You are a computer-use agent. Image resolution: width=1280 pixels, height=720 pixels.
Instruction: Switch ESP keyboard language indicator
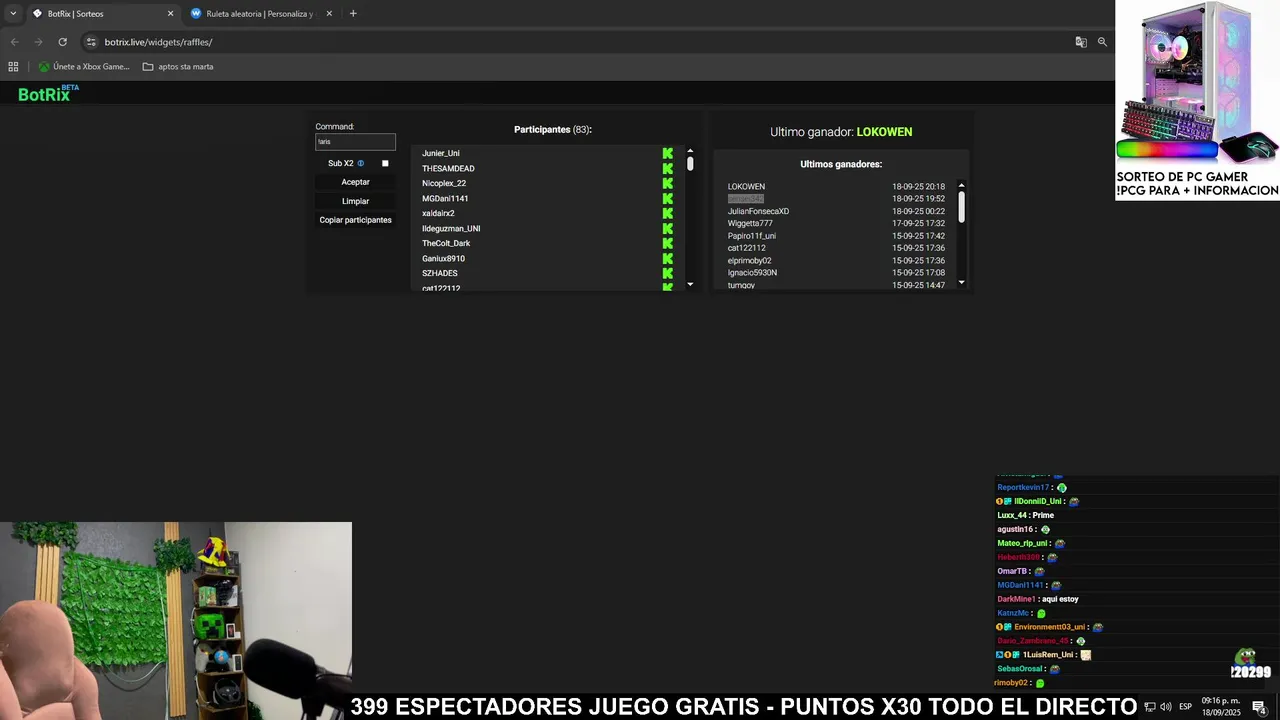pyautogui.click(x=1185, y=707)
